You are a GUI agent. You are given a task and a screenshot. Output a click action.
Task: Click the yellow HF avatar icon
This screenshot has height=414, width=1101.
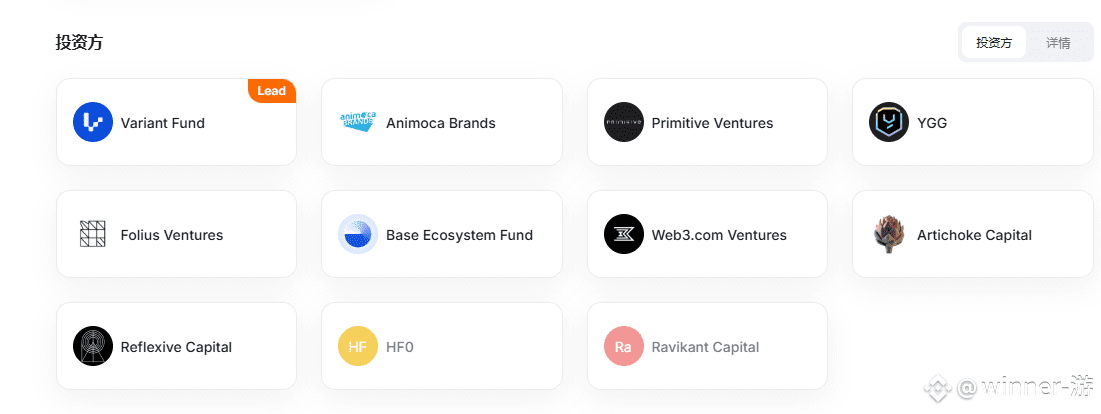pos(358,346)
